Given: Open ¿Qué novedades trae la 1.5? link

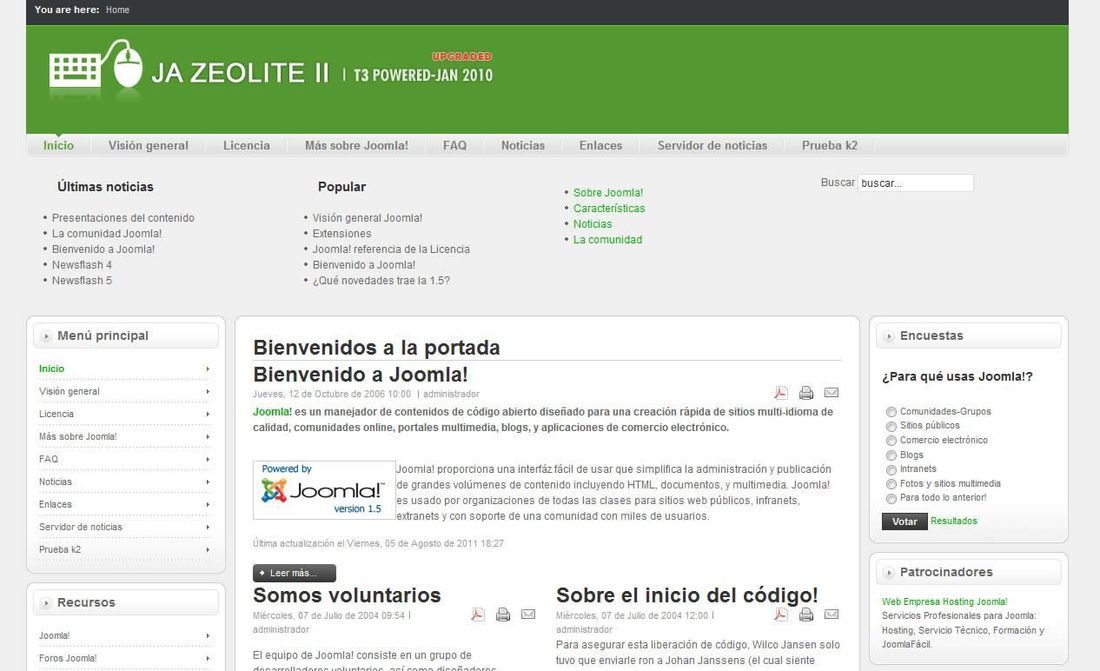Looking at the screenshot, I should (381, 281).
